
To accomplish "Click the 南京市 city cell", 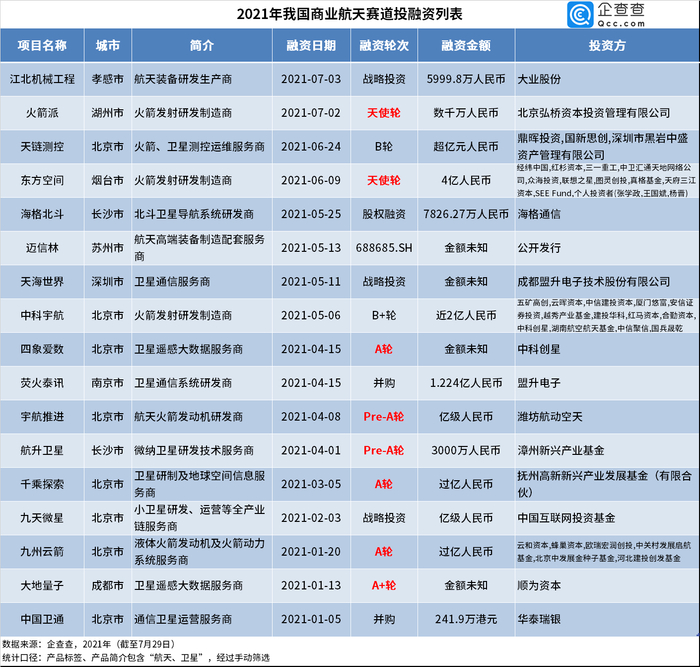I will [108, 383].
